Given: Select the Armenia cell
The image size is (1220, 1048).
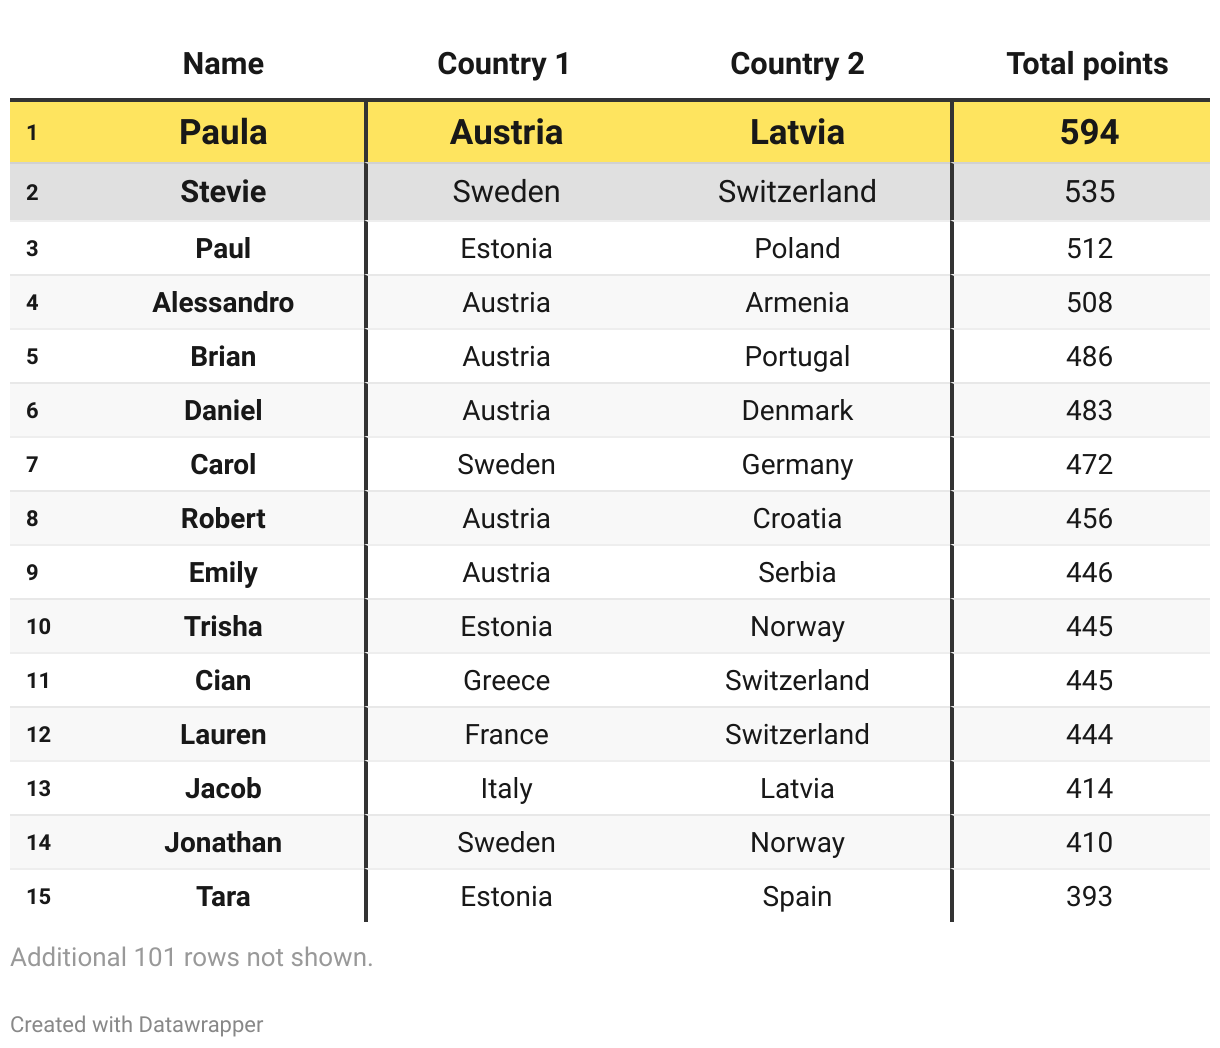Looking at the screenshot, I should point(797,303).
